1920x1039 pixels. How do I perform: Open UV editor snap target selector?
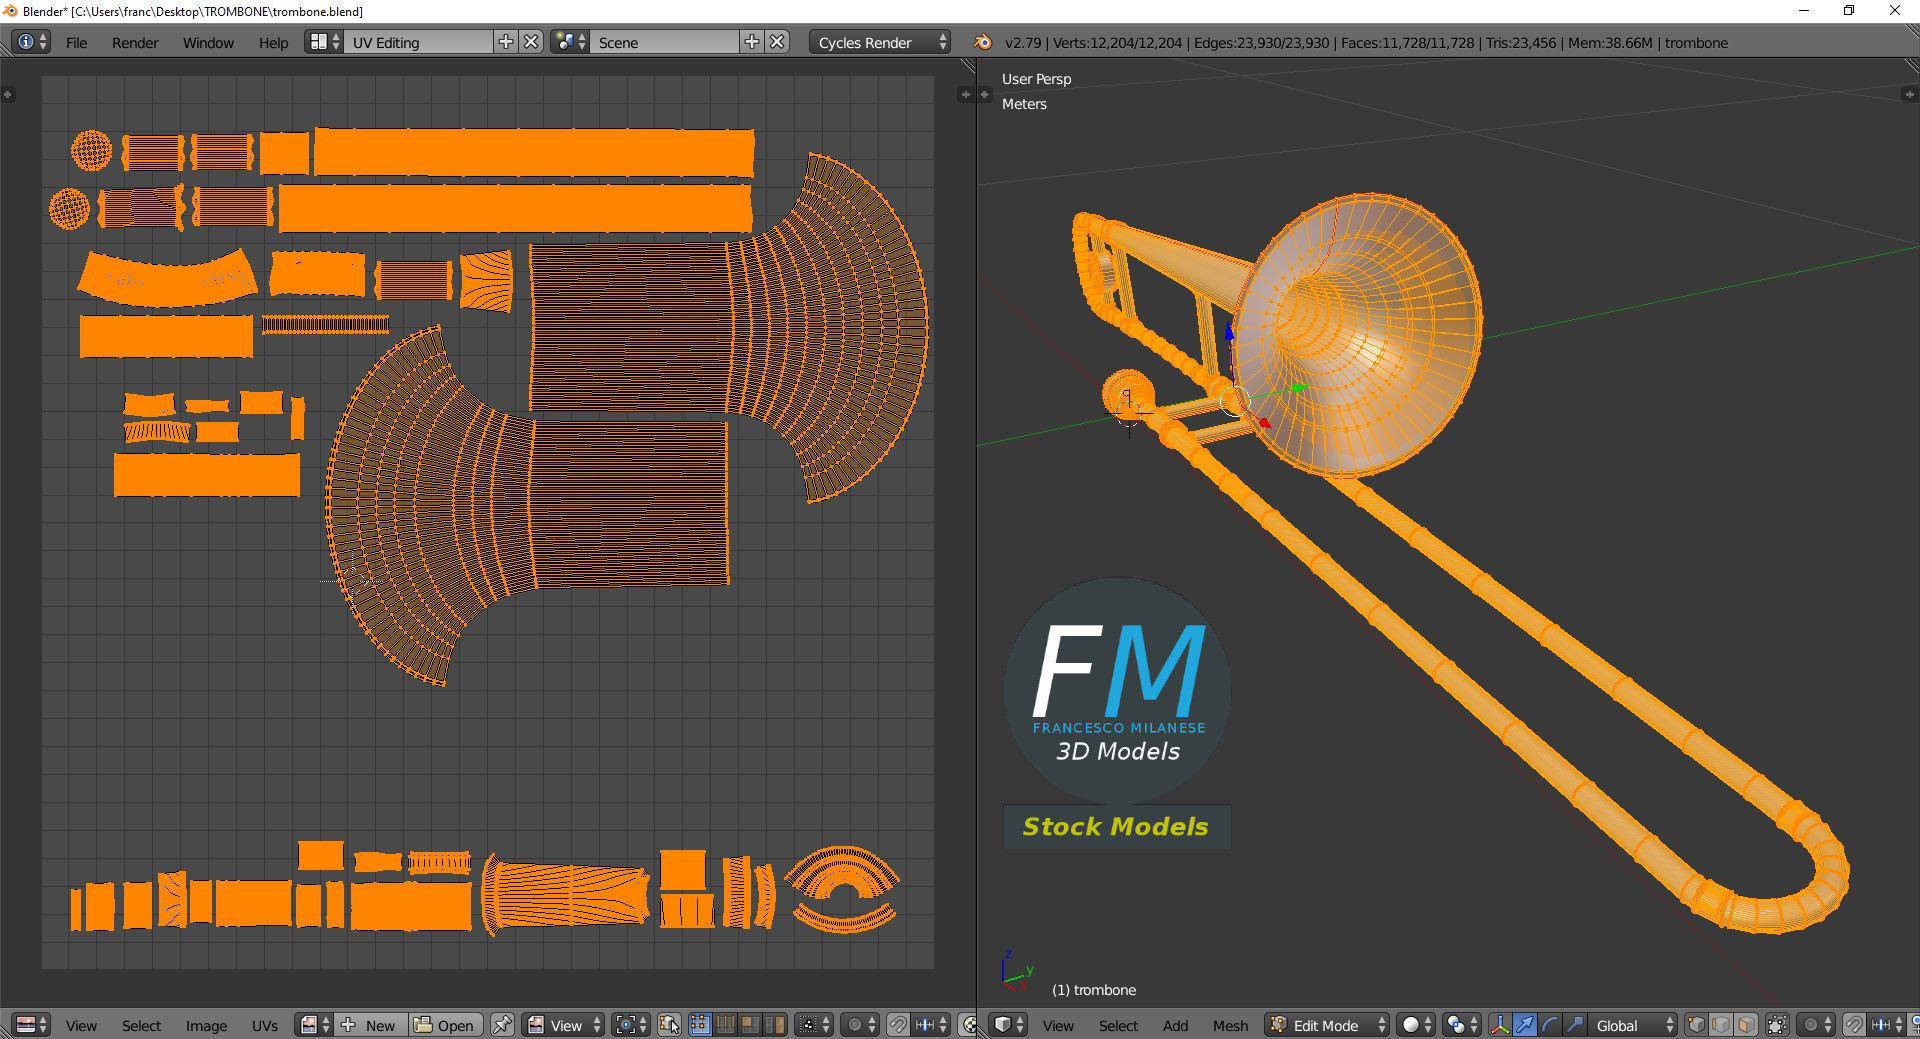pyautogui.click(x=931, y=1025)
